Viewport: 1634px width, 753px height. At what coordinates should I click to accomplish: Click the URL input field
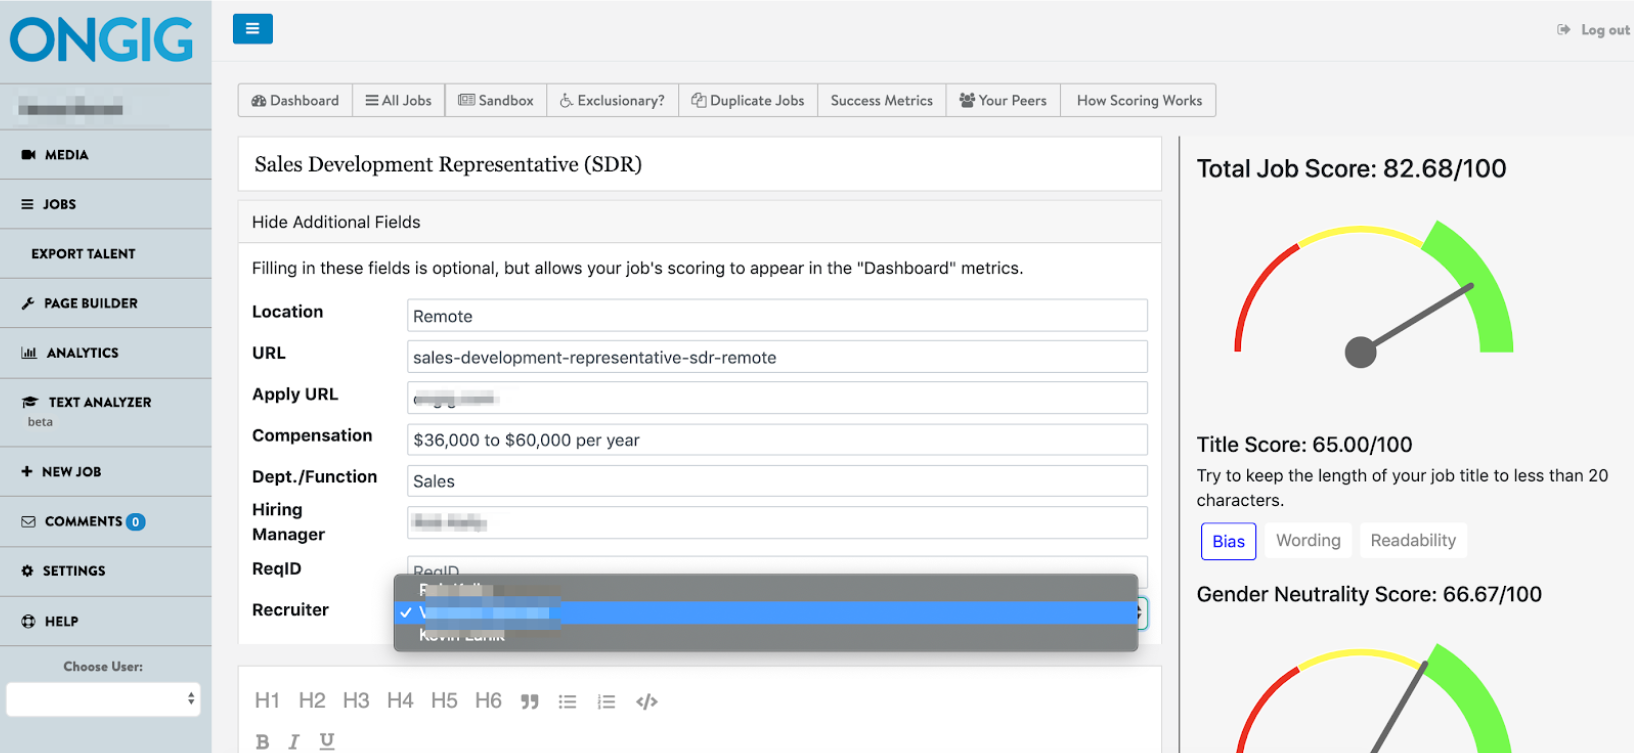tap(777, 357)
